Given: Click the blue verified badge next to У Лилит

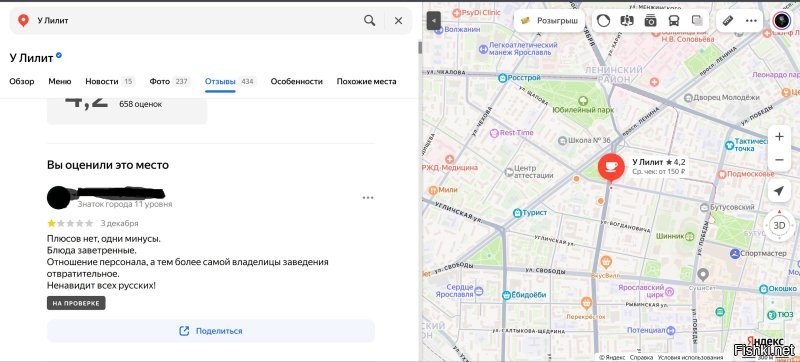Looking at the screenshot, I should coord(59,55).
